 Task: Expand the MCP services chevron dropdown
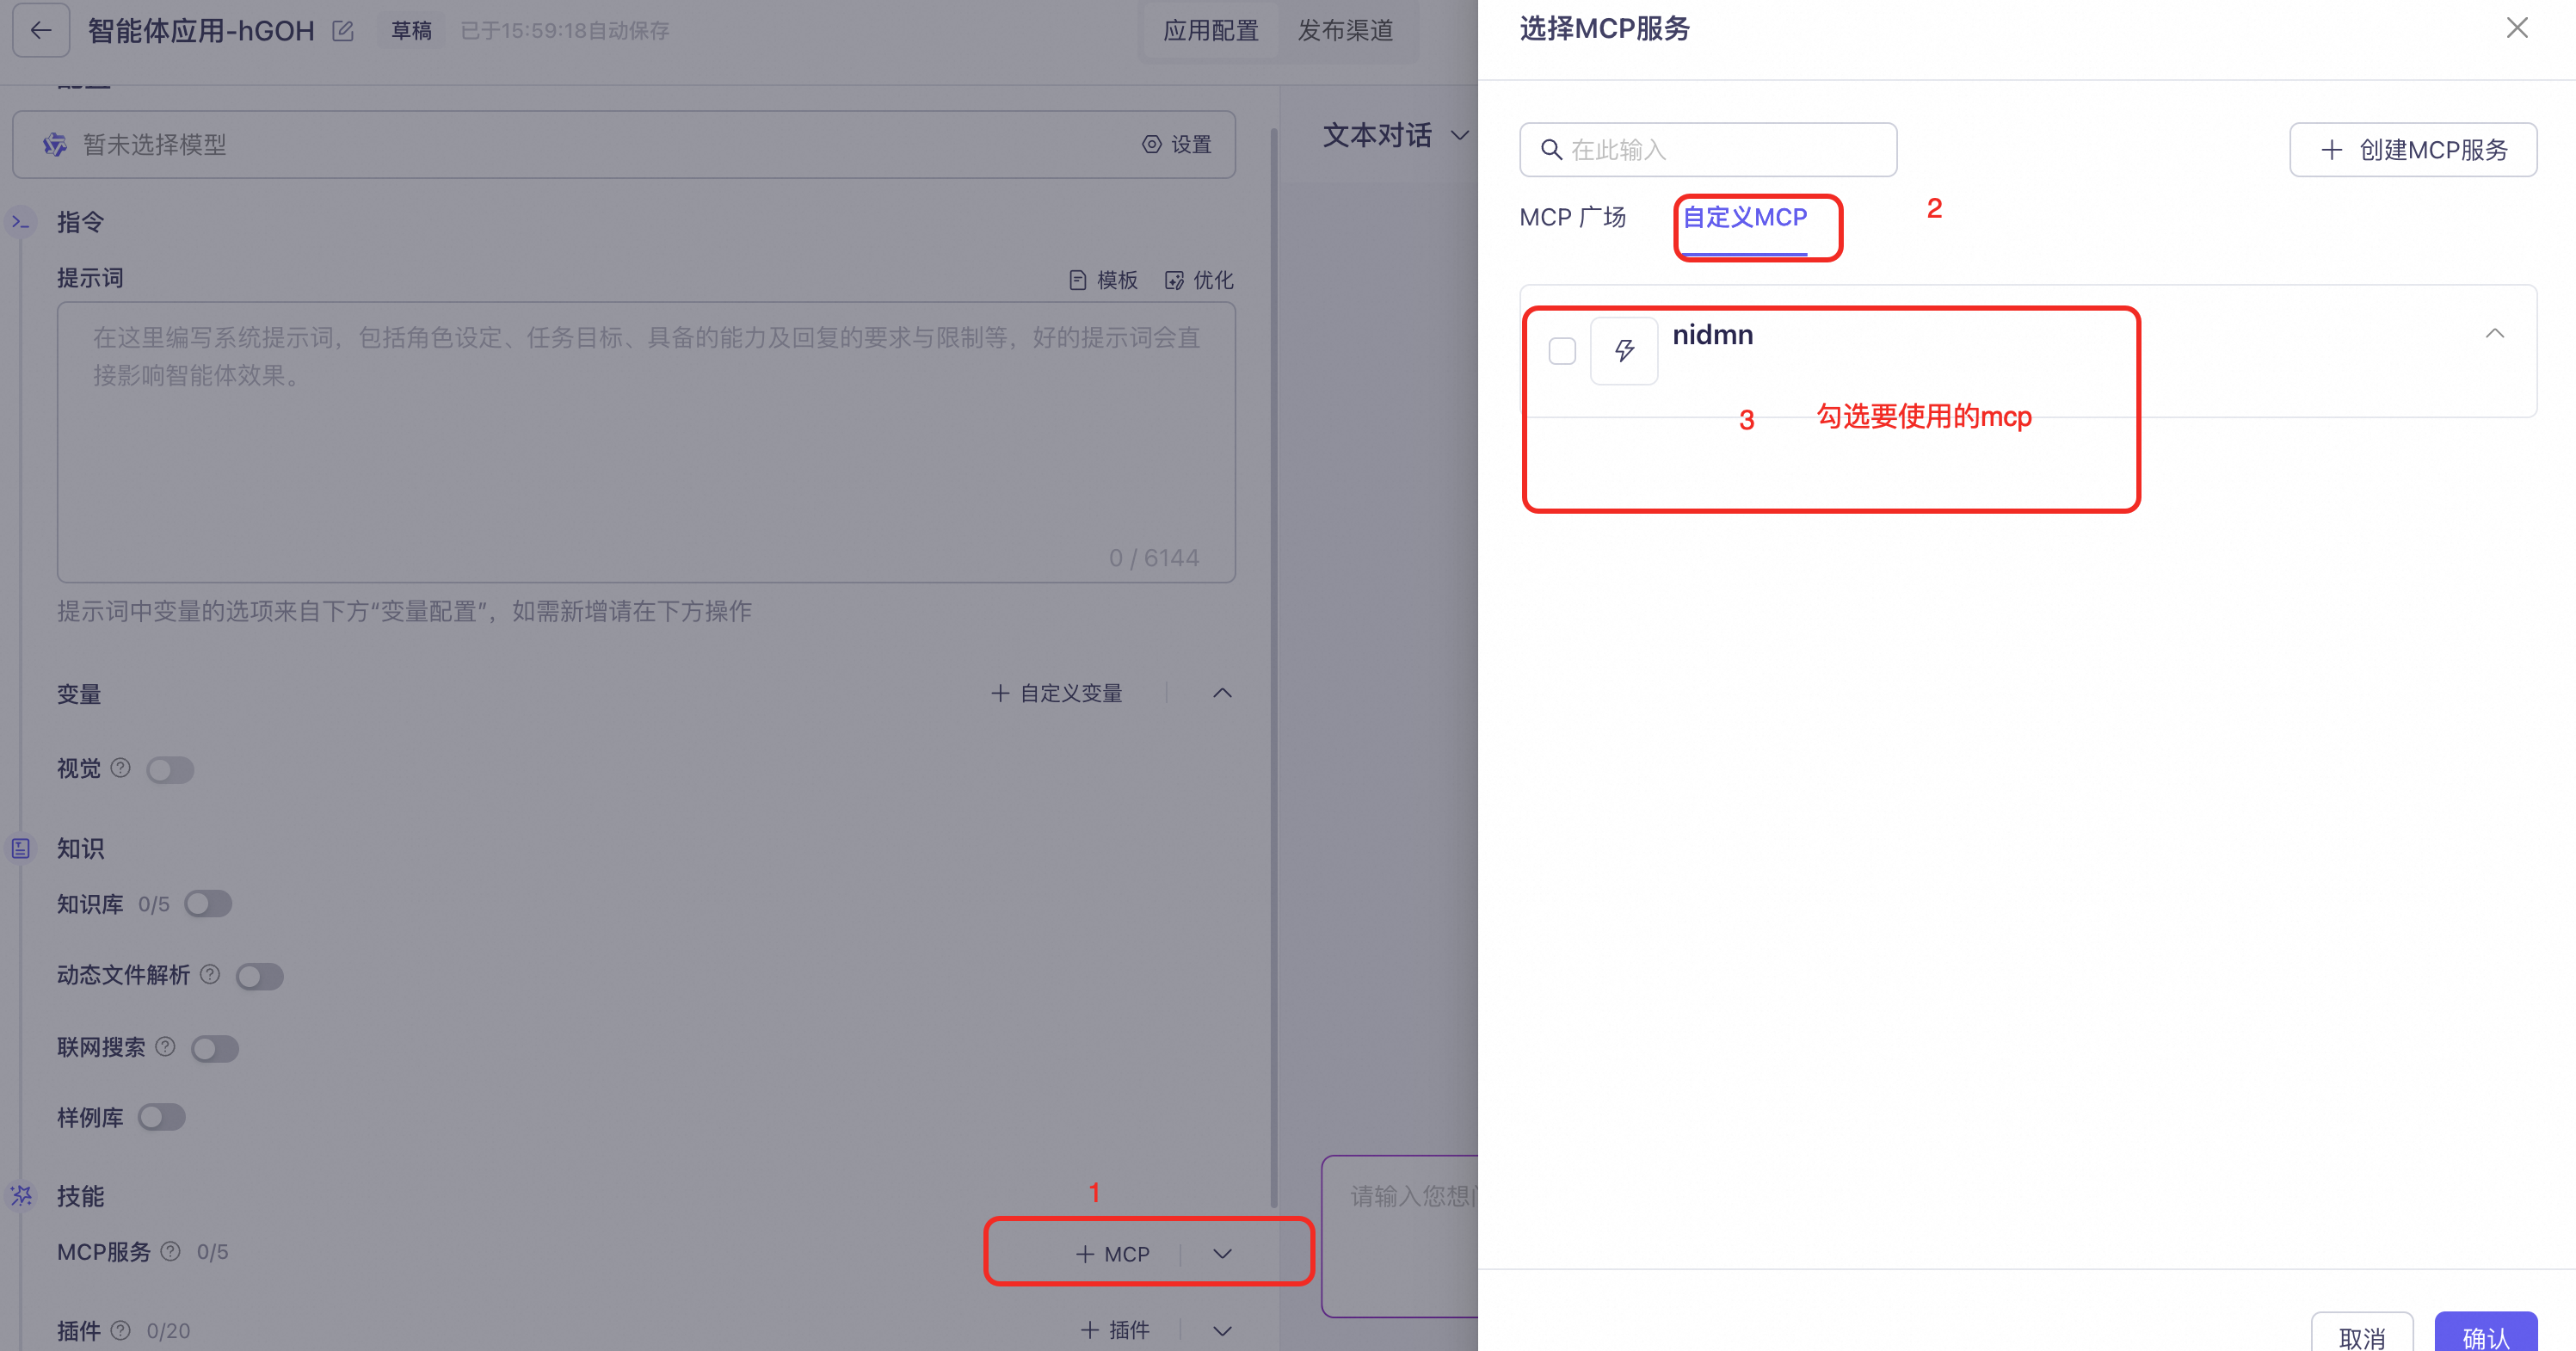click(1222, 1254)
